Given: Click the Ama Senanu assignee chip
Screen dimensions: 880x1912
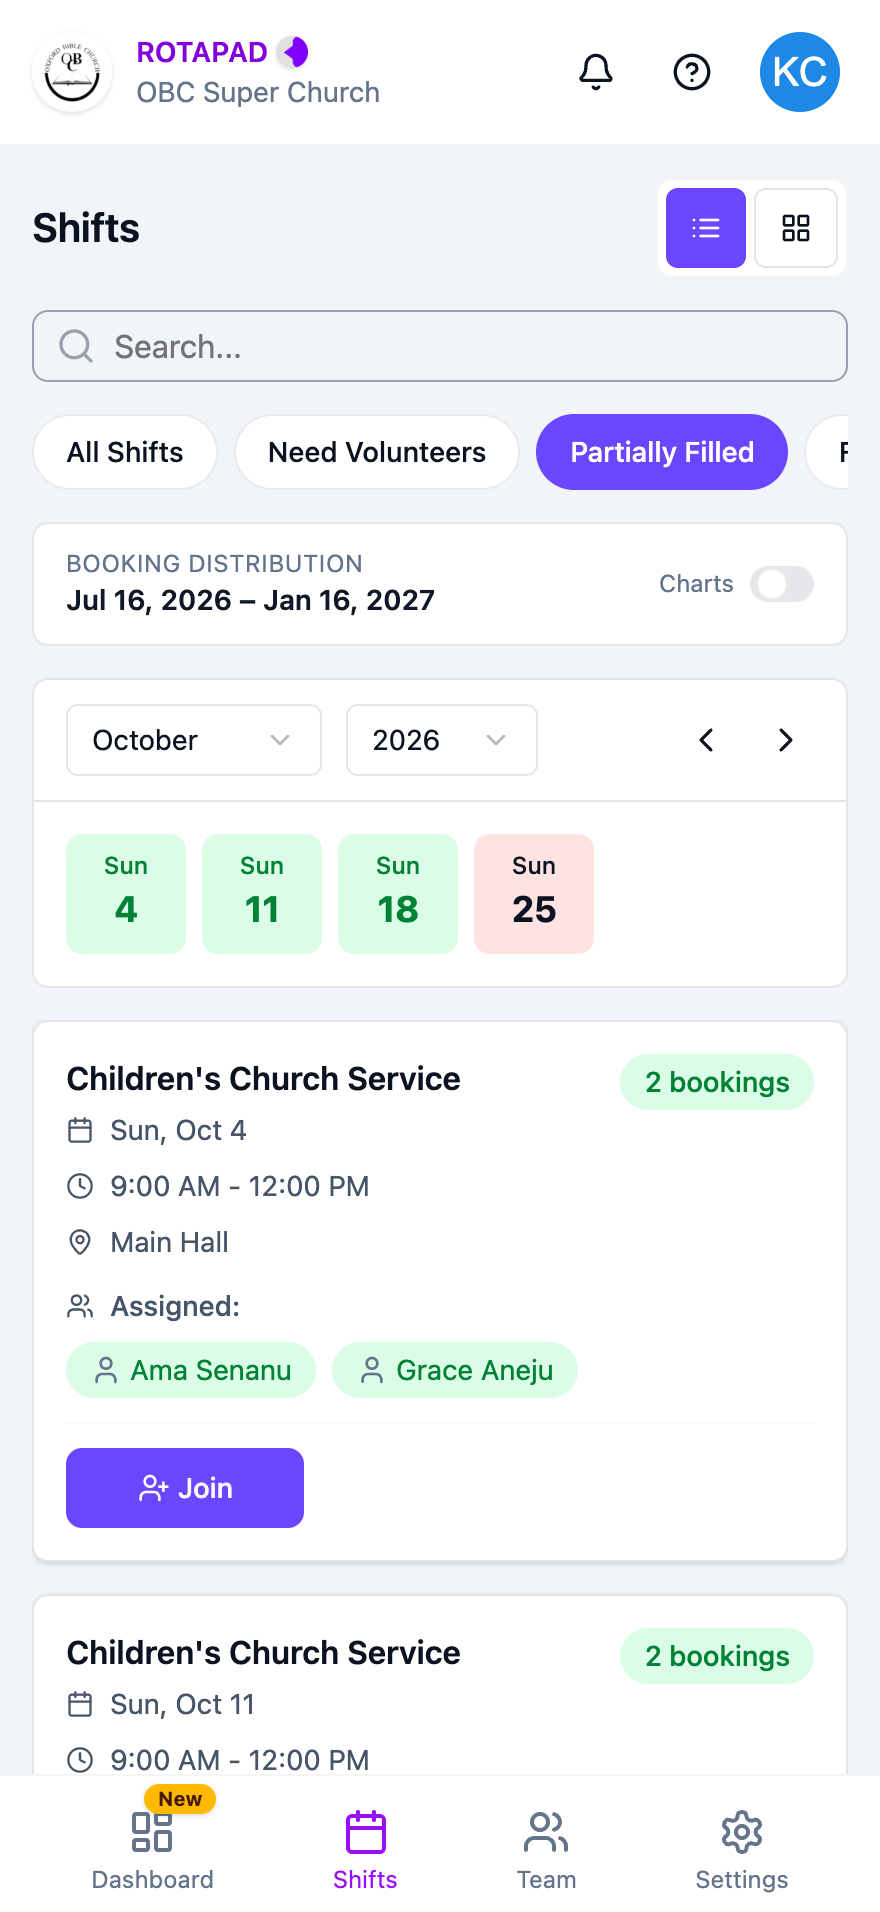Looking at the screenshot, I should point(191,1370).
